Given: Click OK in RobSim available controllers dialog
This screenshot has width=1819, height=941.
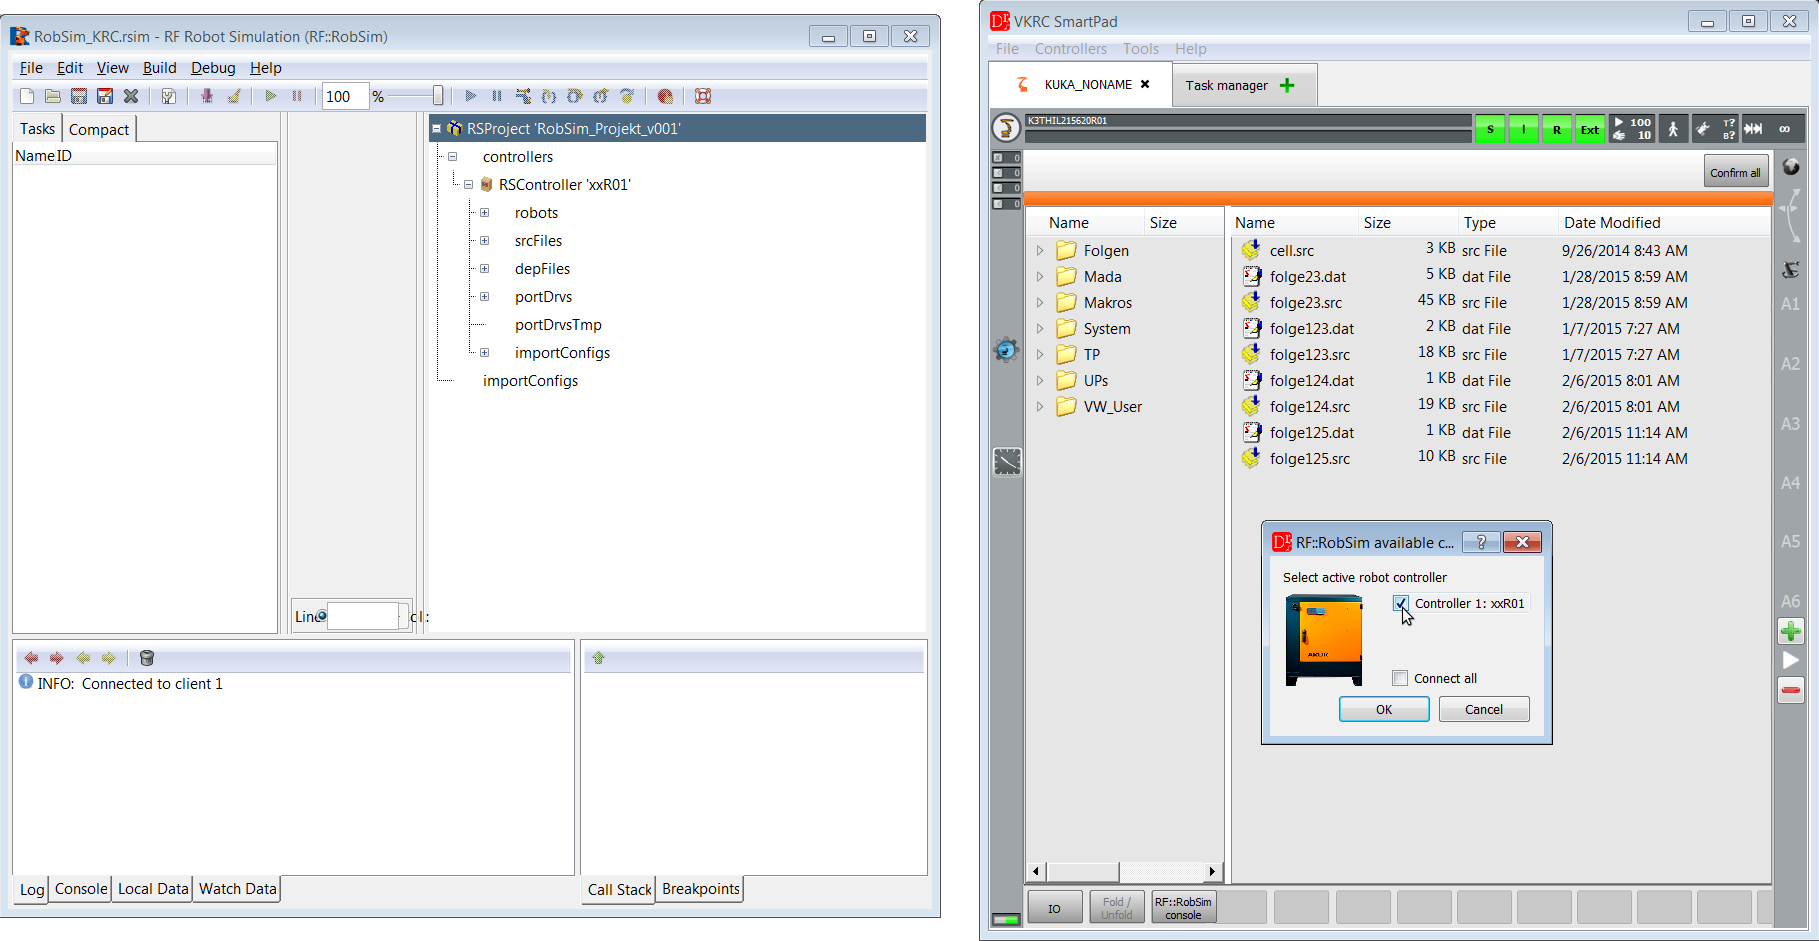Looking at the screenshot, I should [x=1384, y=709].
